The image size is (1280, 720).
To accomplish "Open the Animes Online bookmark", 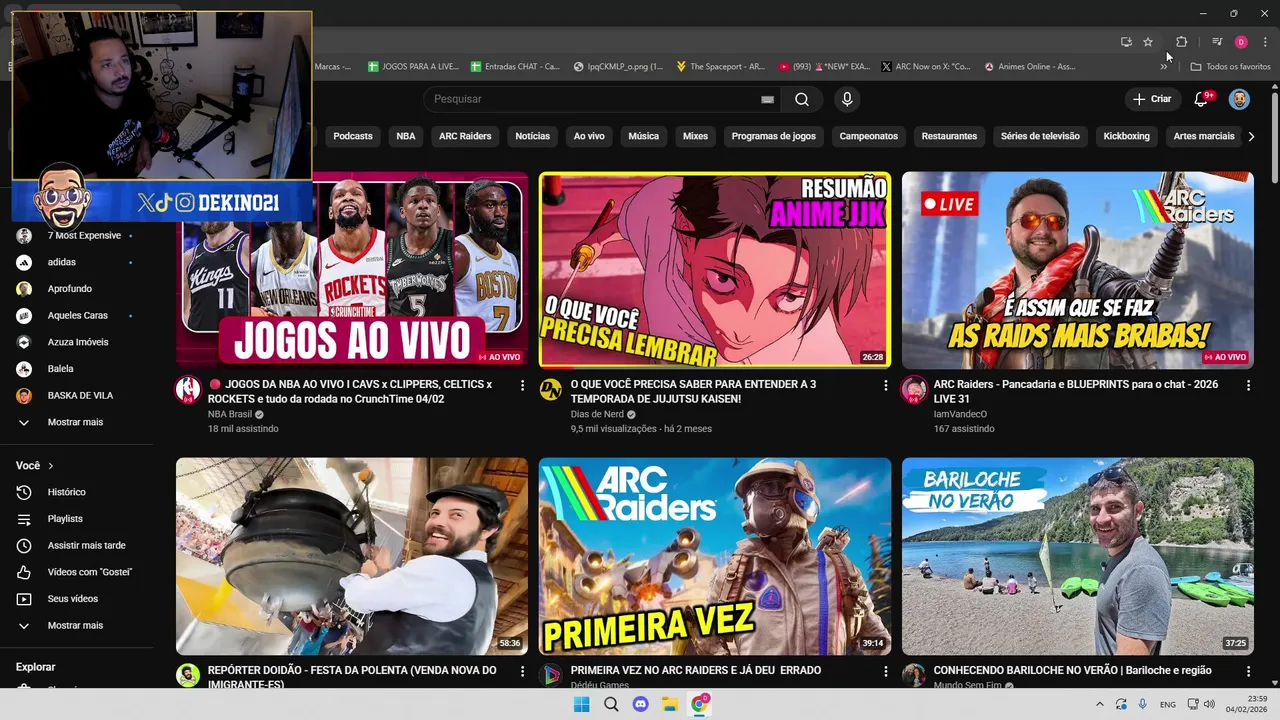I will [1030, 67].
